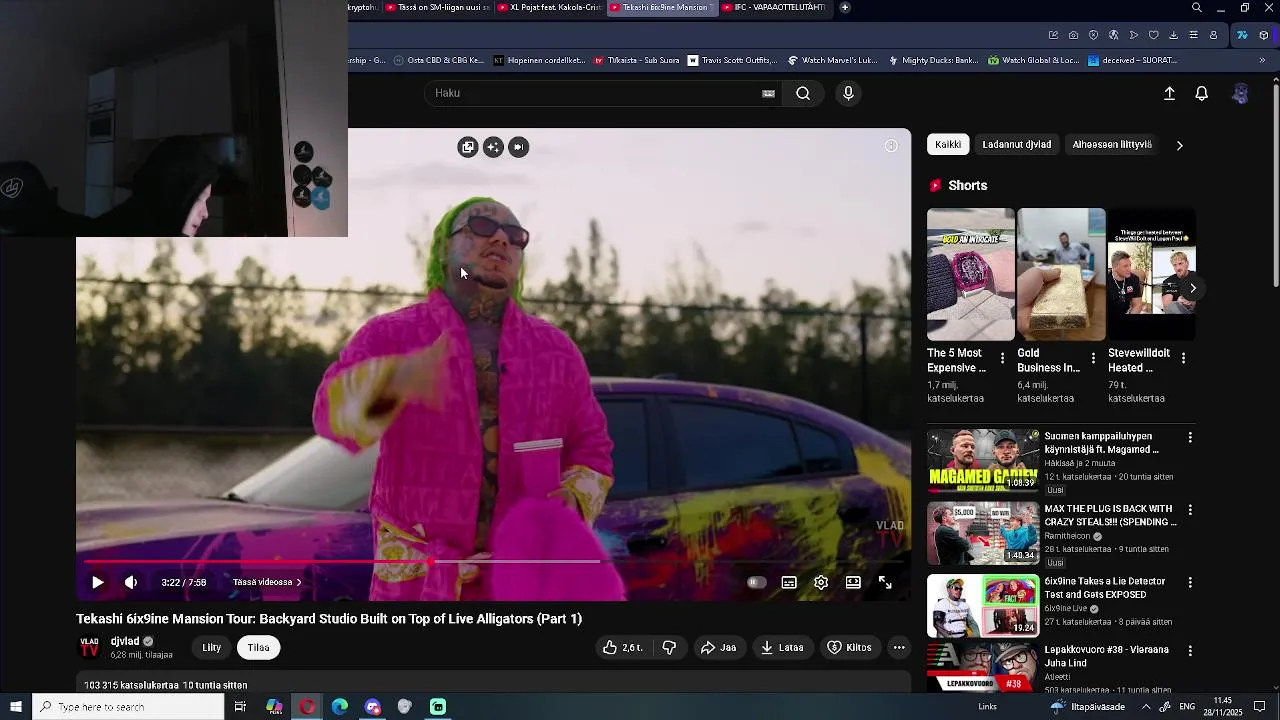Image resolution: width=1280 pixels, height=720 pixels.
Task: Open options for 'Gold Business' short
Action: click(1093, 358)
